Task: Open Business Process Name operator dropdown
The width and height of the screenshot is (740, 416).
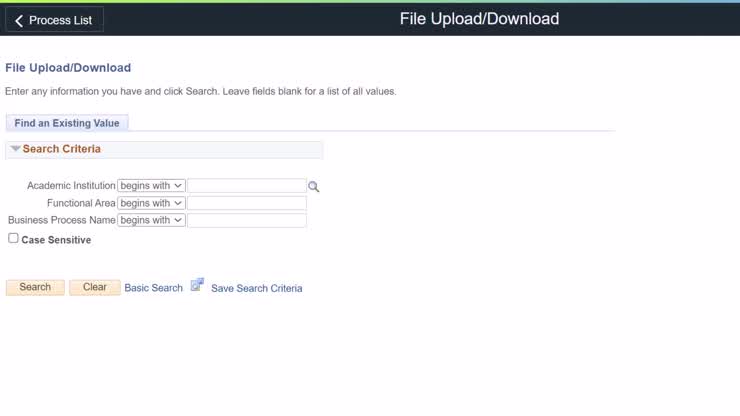Action: tap(151, 220)
